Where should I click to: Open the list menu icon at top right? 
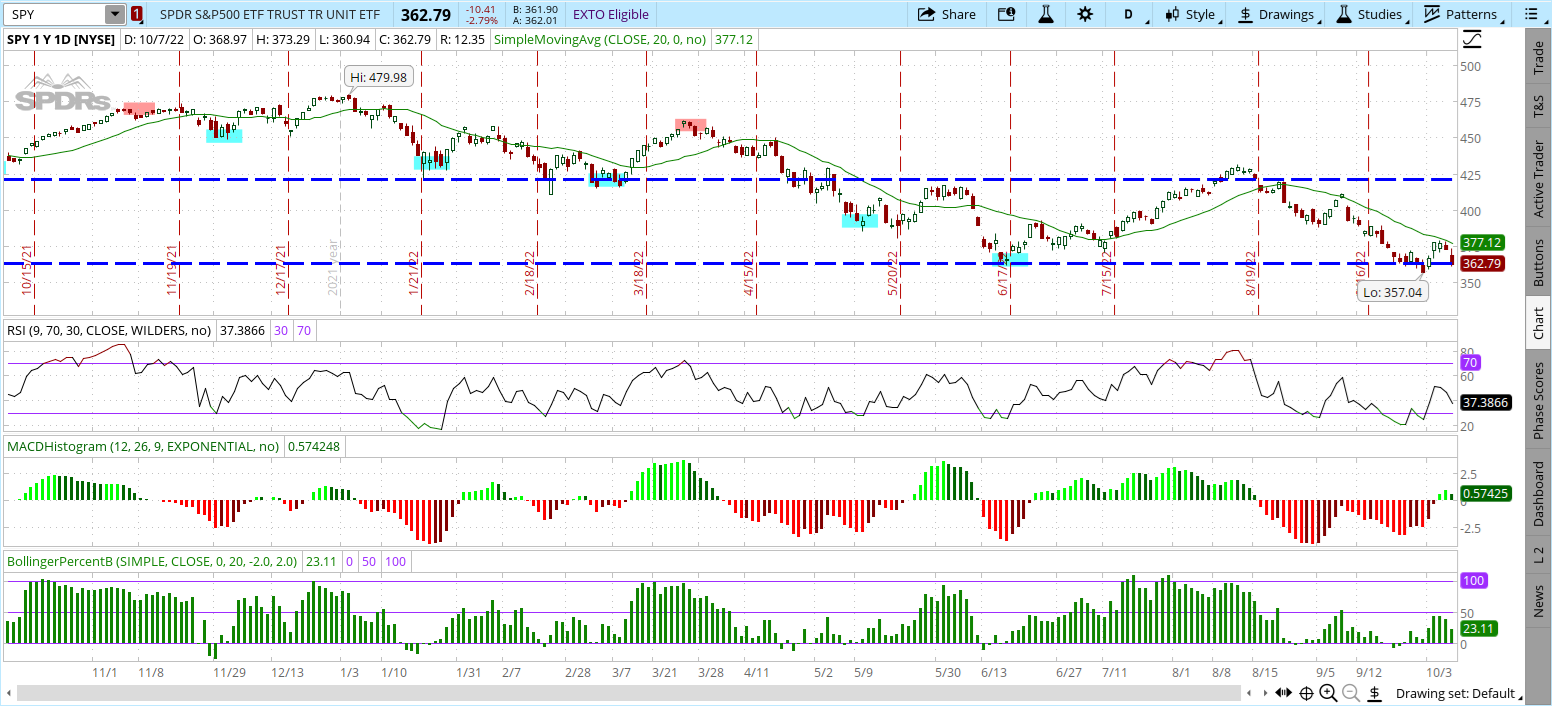1531,14
